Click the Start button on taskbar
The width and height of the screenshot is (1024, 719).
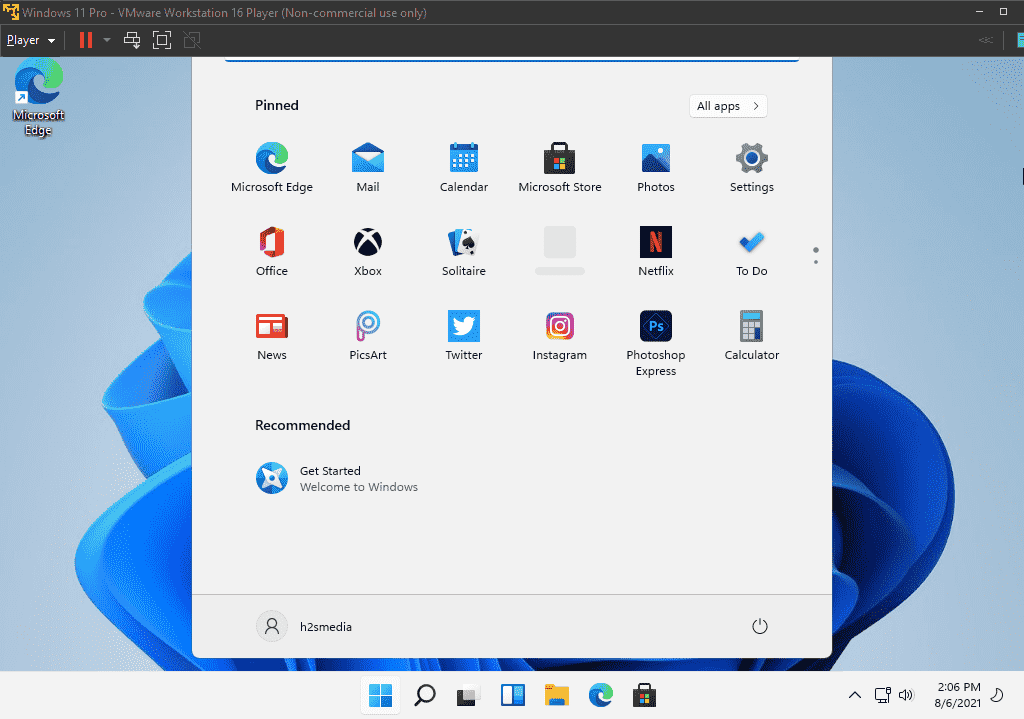click(x=380, y=695)
